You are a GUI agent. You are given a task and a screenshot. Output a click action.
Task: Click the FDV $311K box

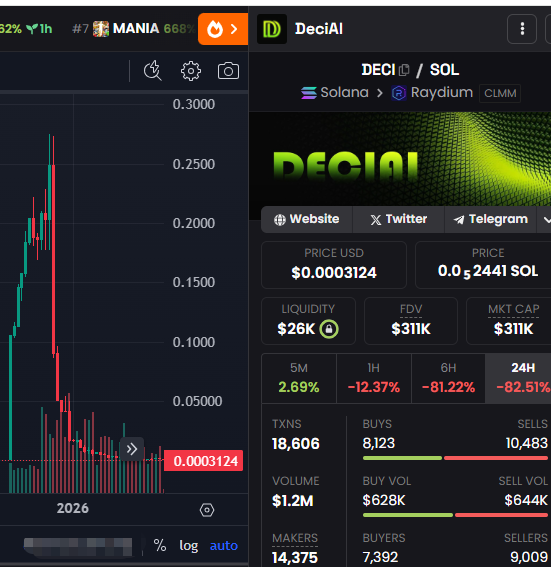click(411, 321)
